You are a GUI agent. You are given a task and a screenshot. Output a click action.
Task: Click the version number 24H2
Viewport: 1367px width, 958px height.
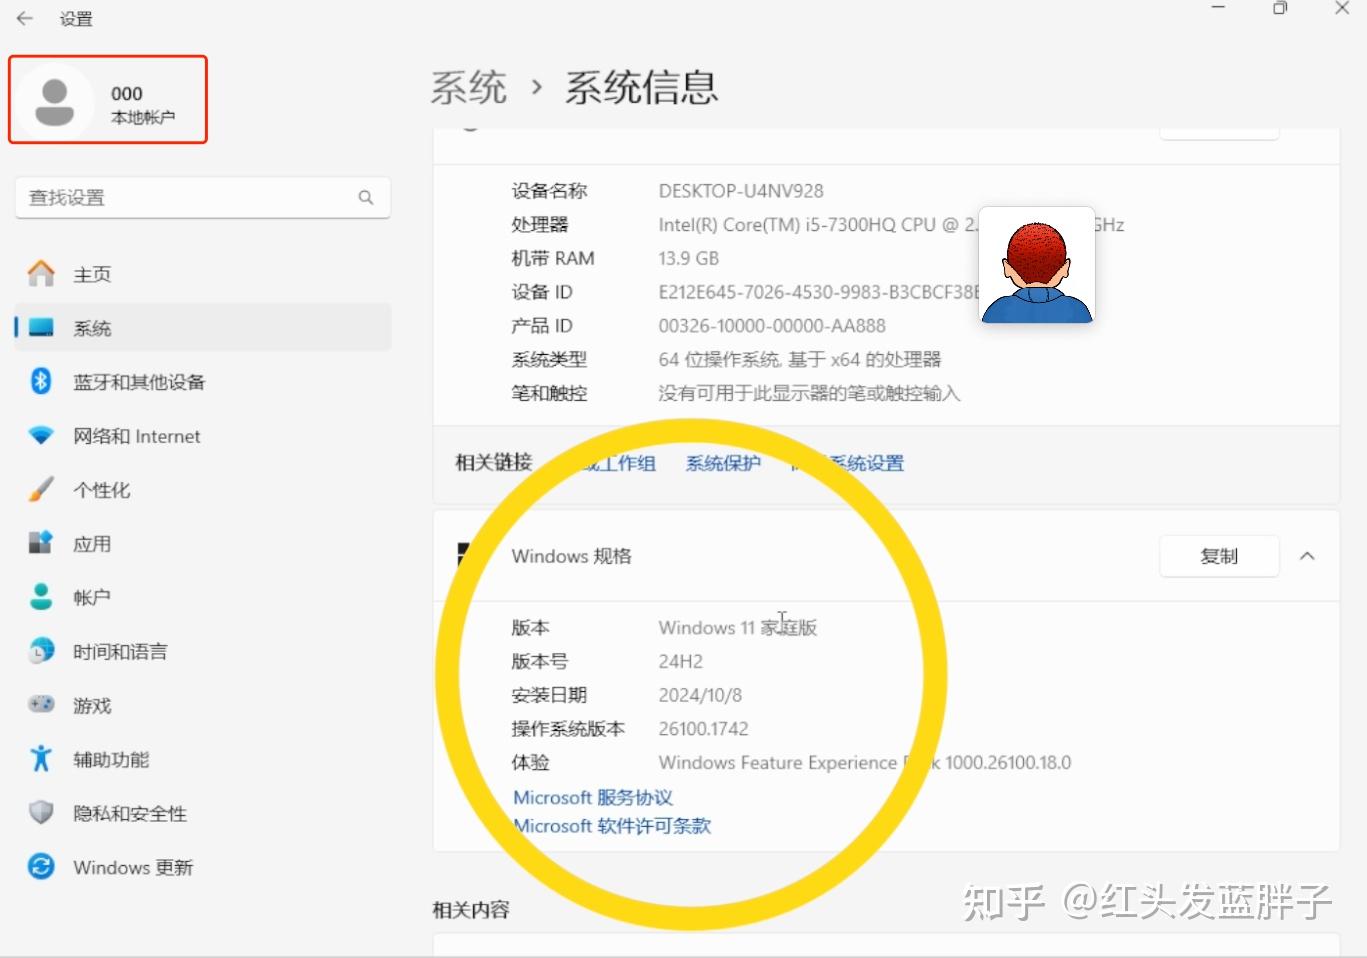tap(681, 661)
